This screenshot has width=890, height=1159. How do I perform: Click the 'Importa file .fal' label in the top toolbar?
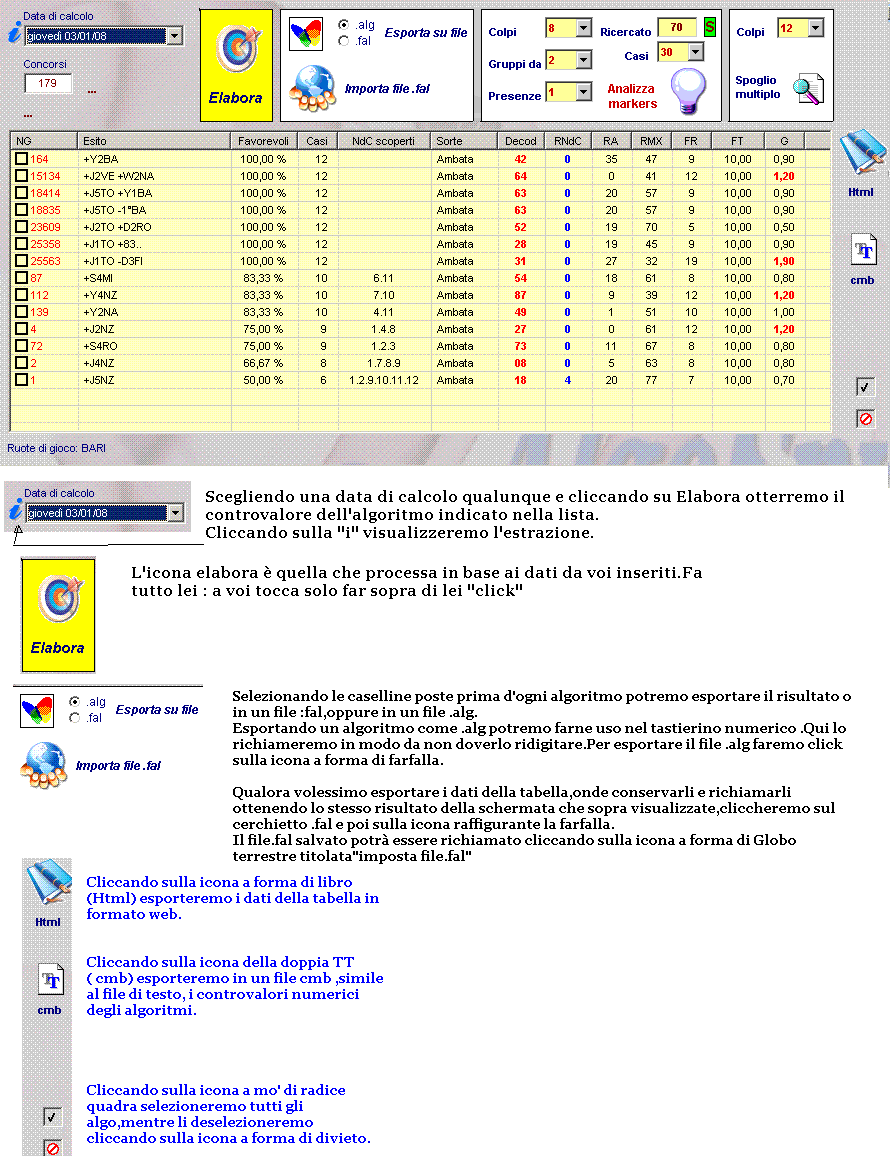(x=387, y=89)
